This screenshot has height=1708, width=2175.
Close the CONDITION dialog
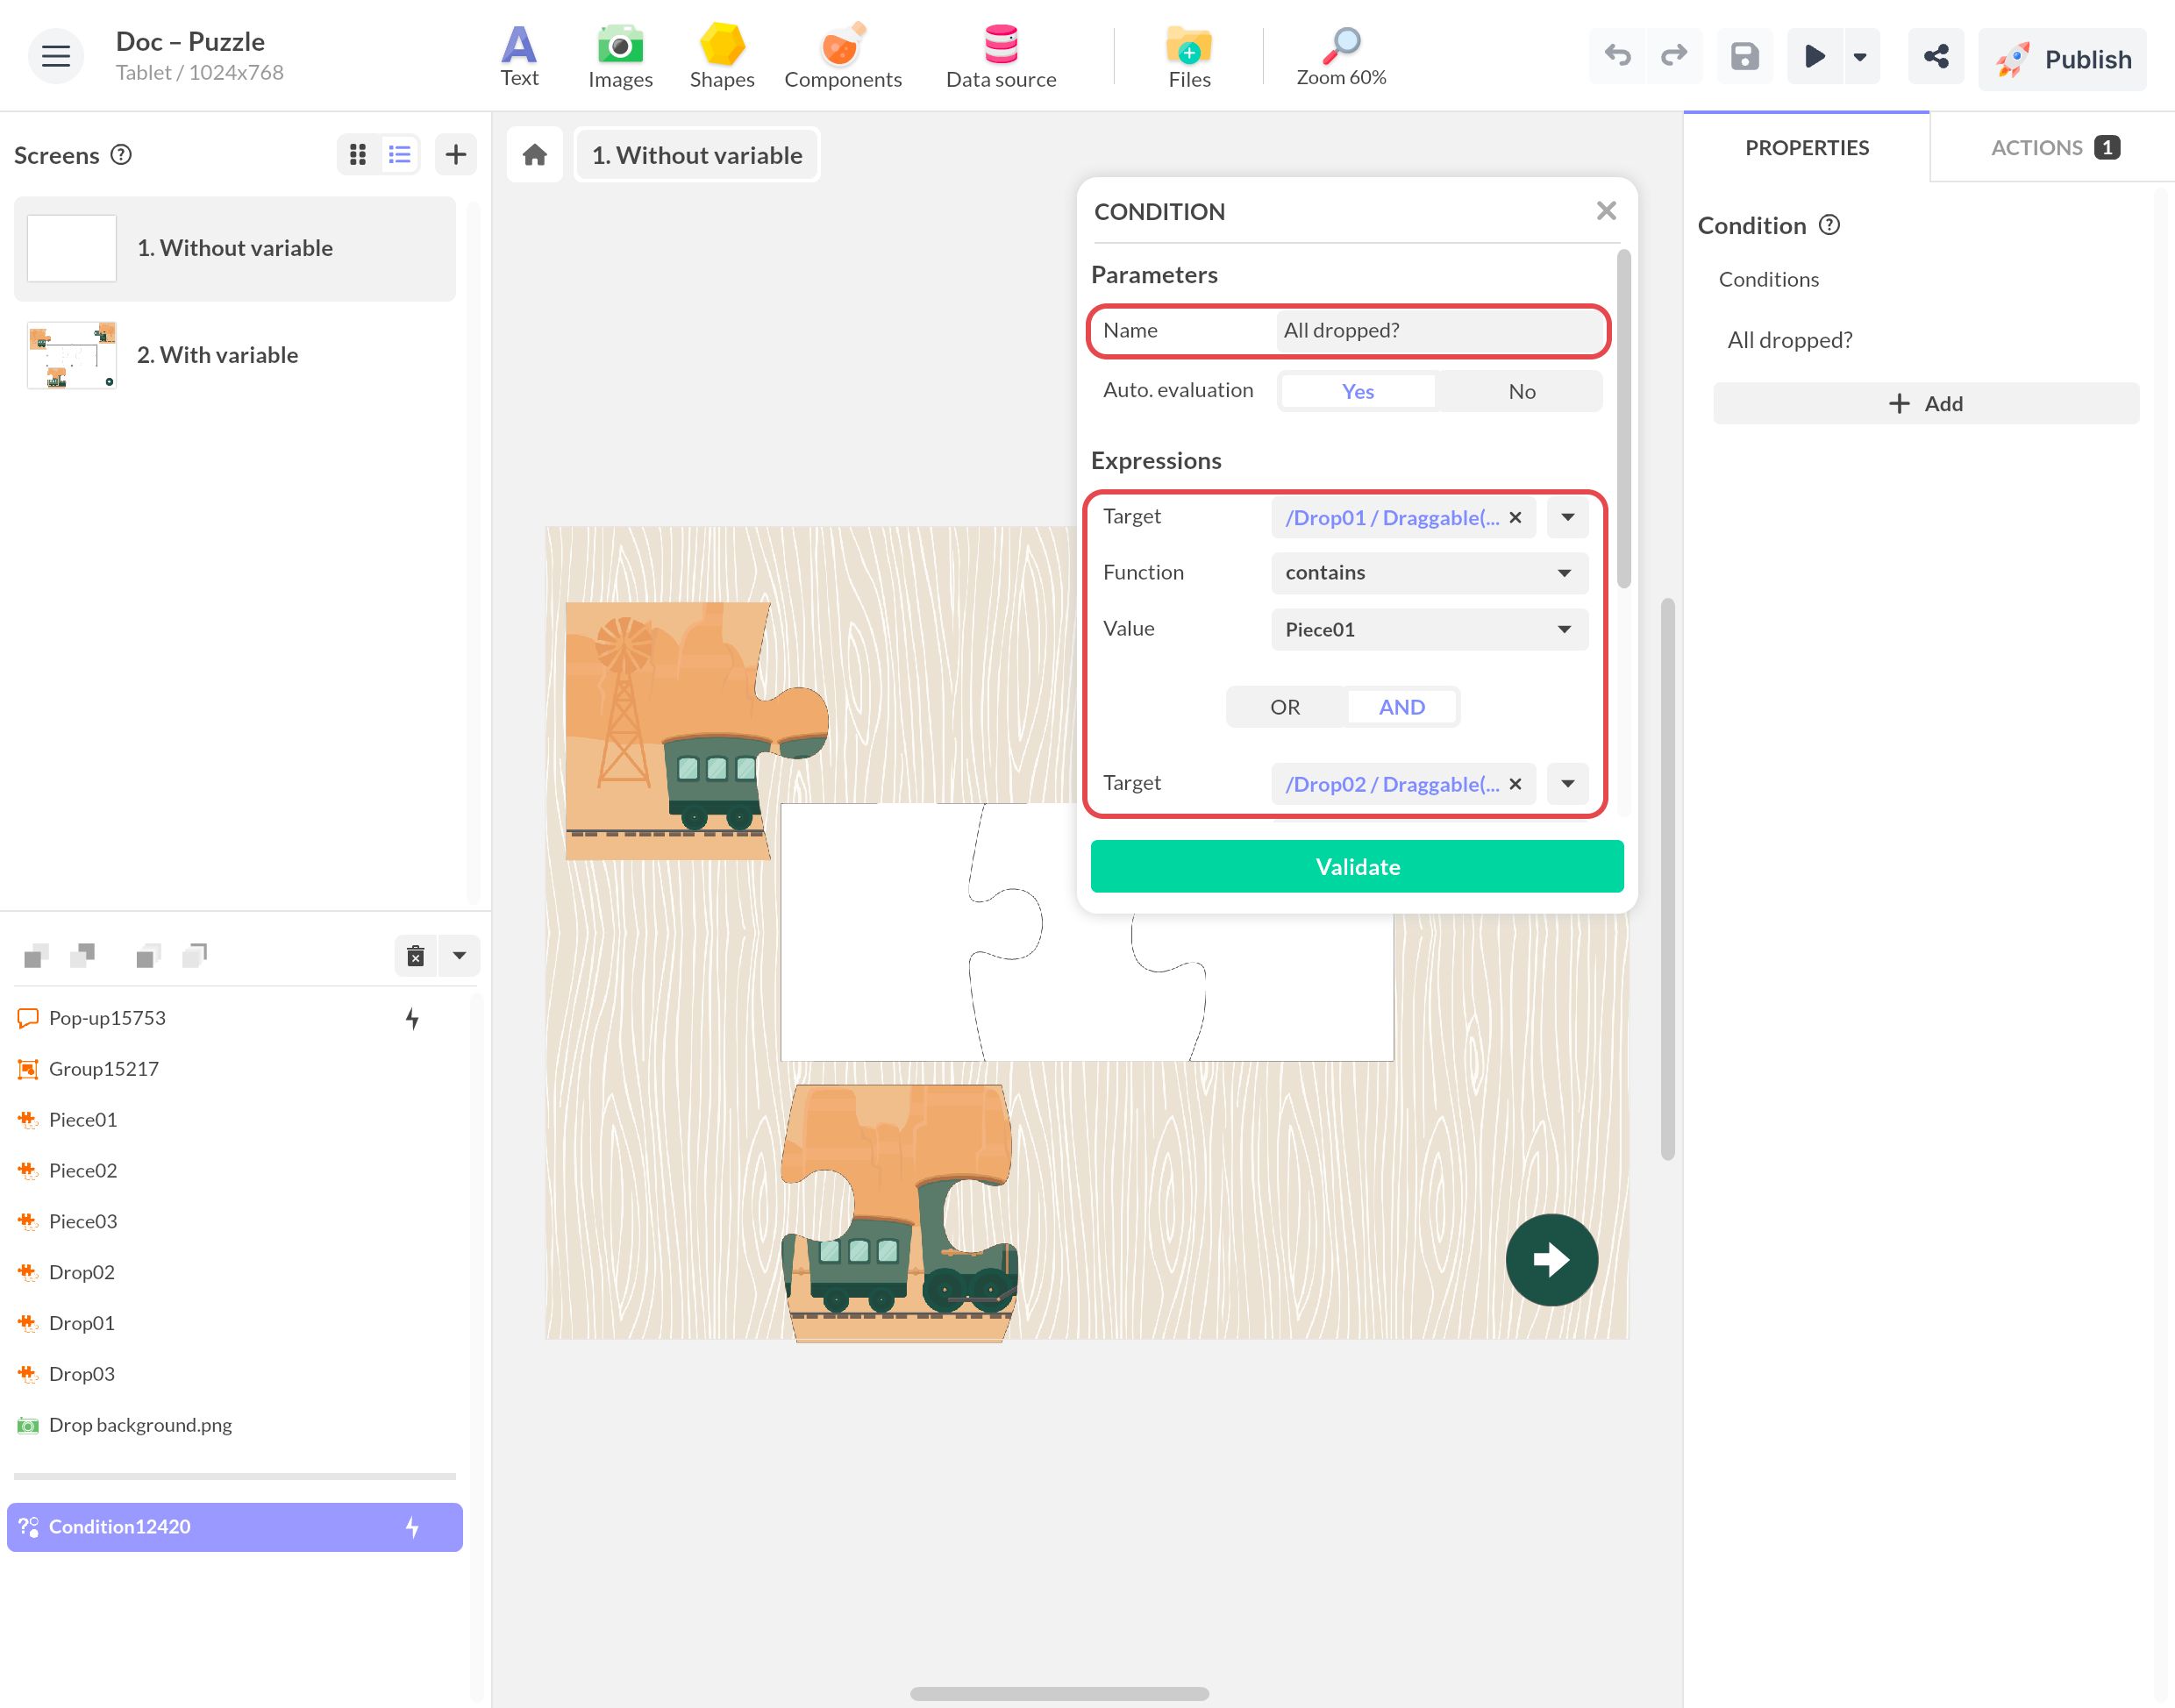pos(1606,211)
